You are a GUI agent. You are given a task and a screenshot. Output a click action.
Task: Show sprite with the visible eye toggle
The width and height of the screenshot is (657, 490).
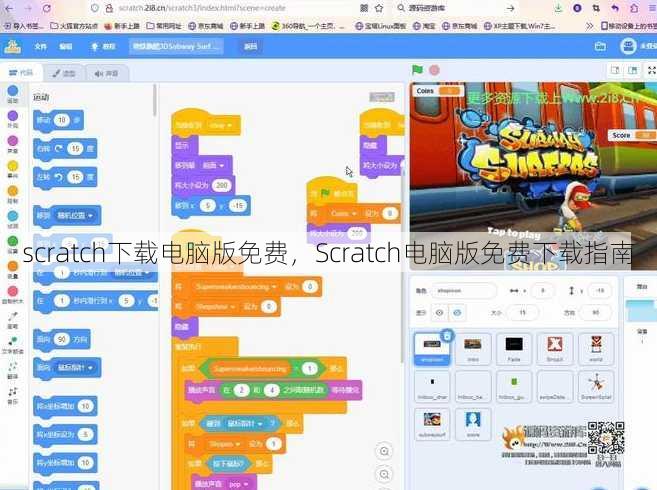click(x=440, y=313)
